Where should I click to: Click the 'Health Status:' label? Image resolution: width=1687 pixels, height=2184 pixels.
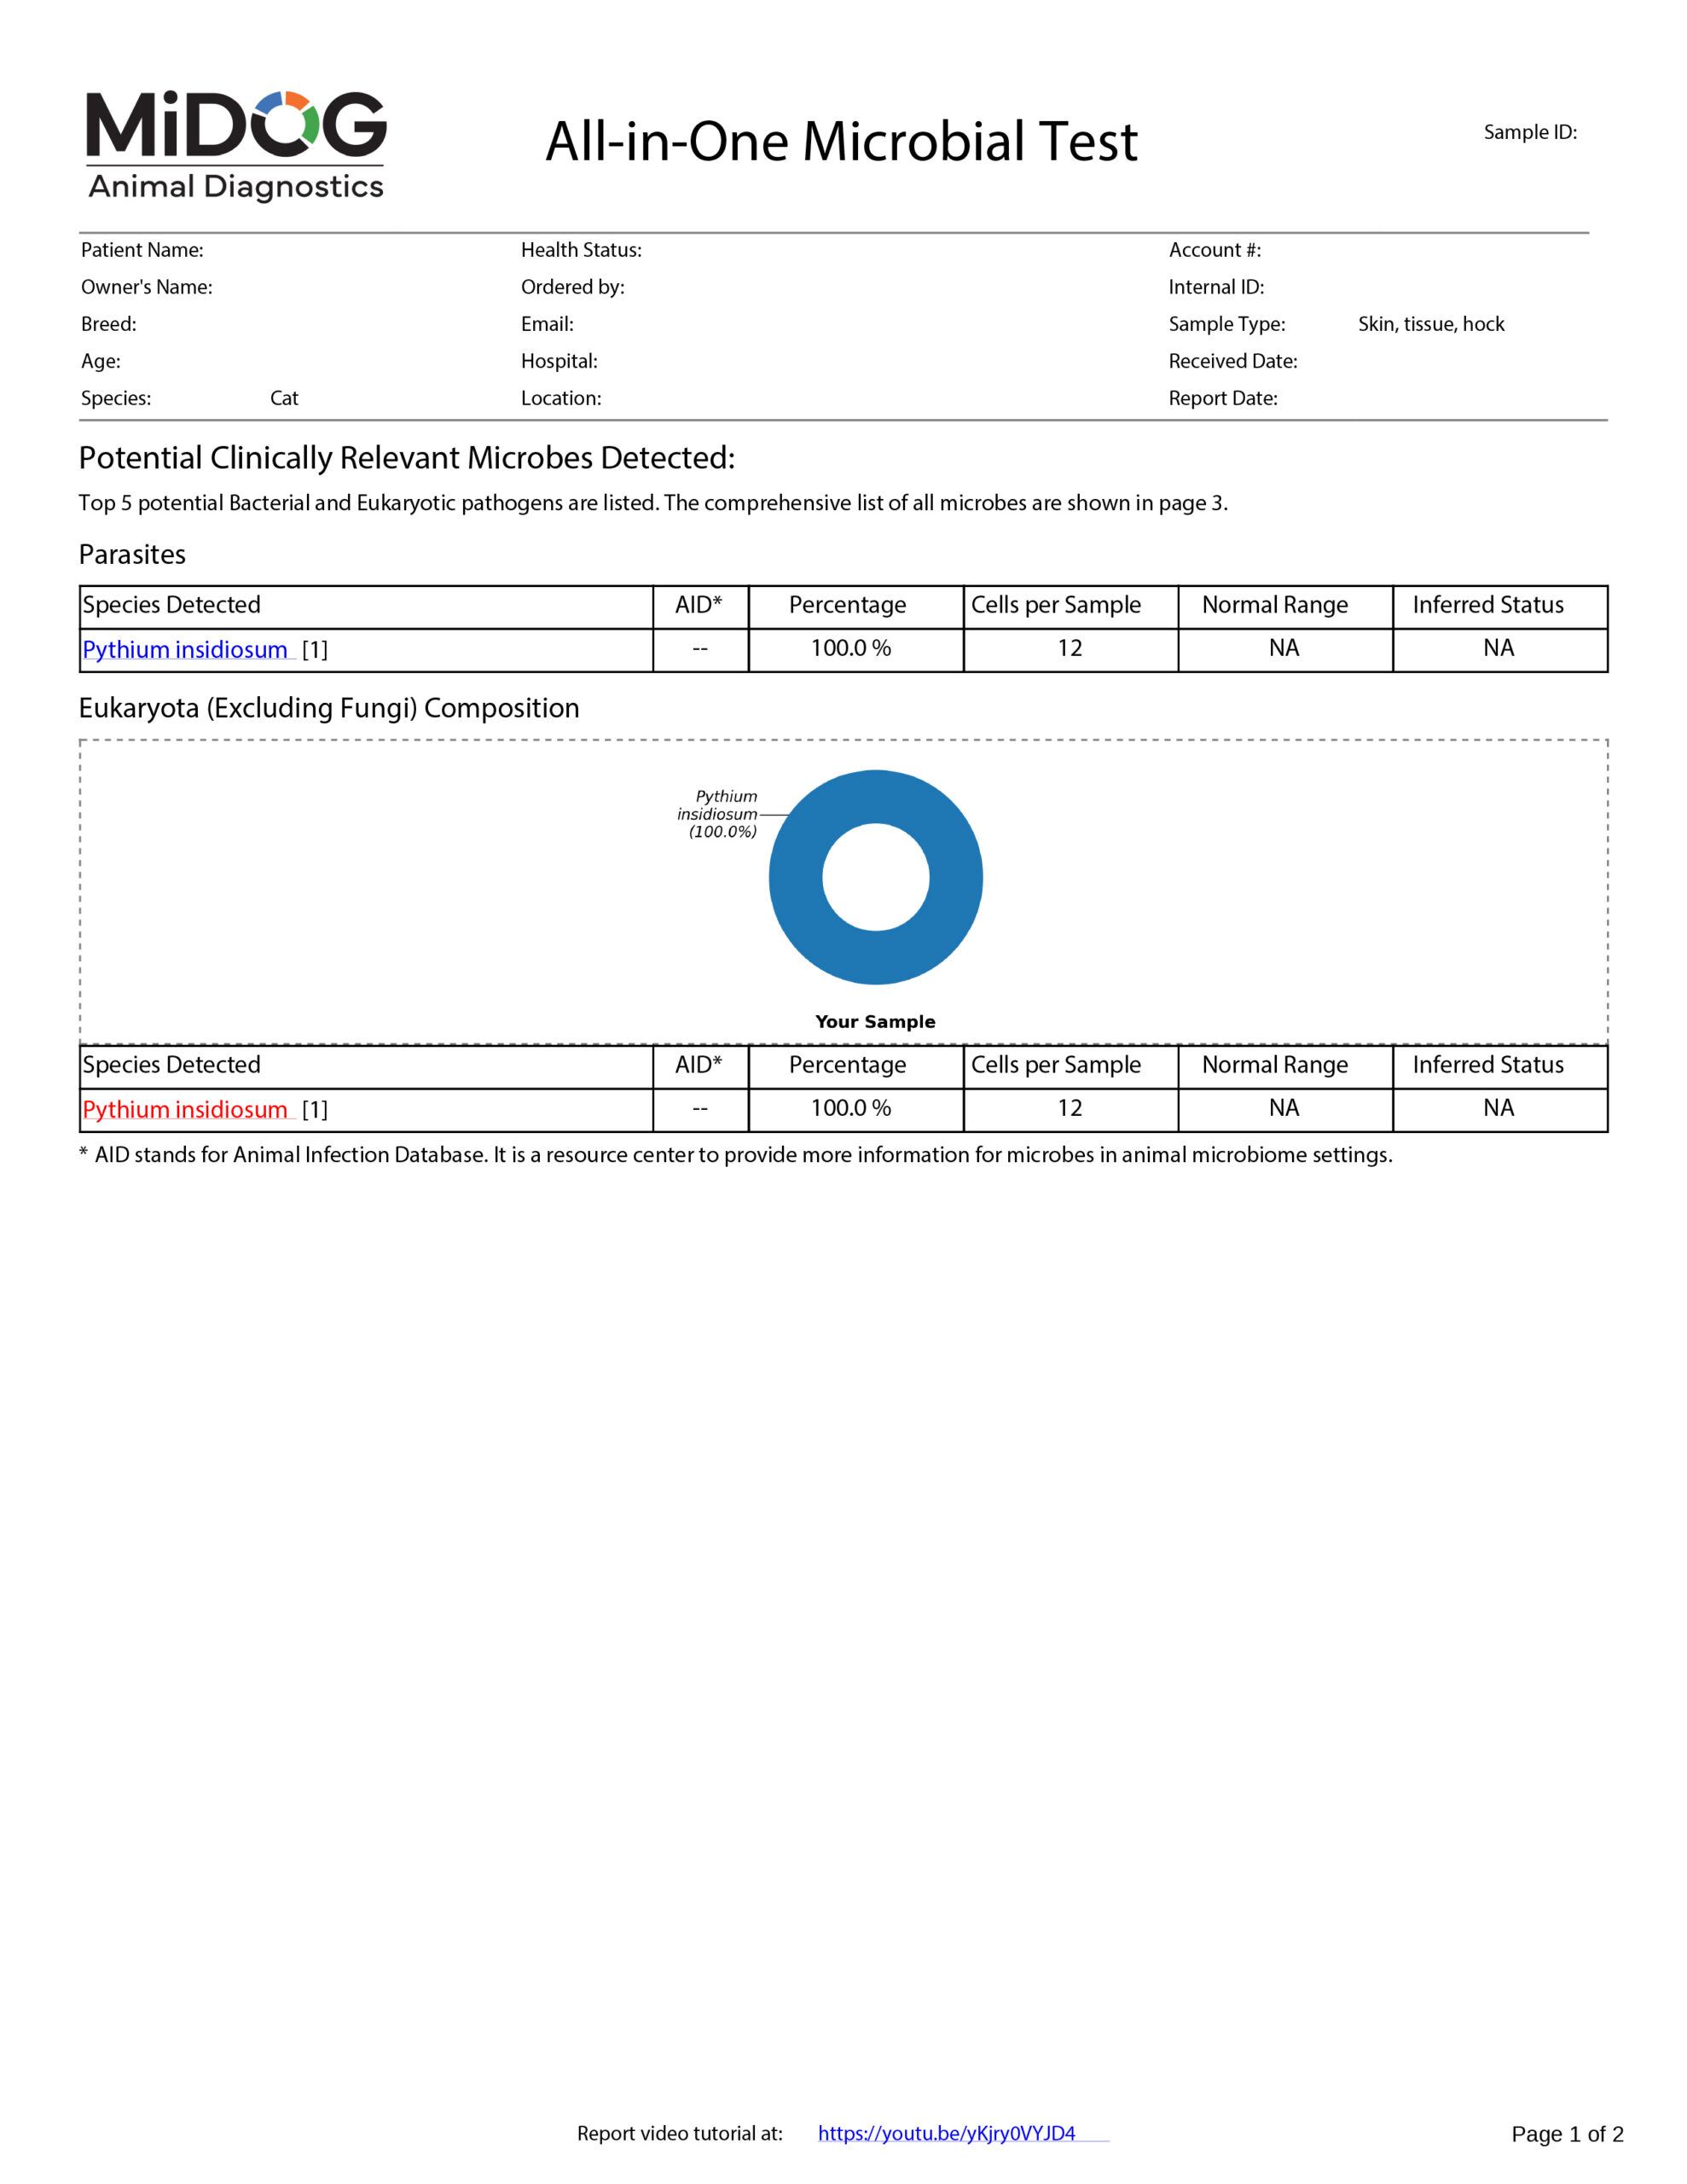click(x=581, y=250)
